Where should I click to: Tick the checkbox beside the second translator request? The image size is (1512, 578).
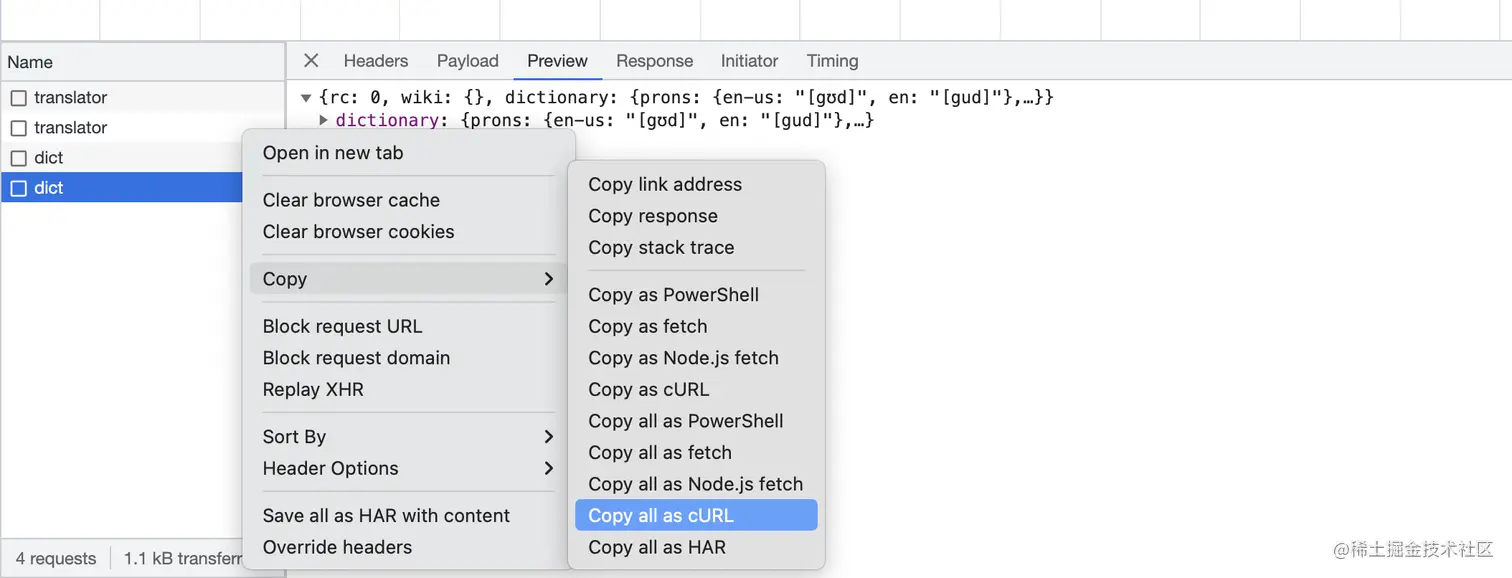[18, 128]
